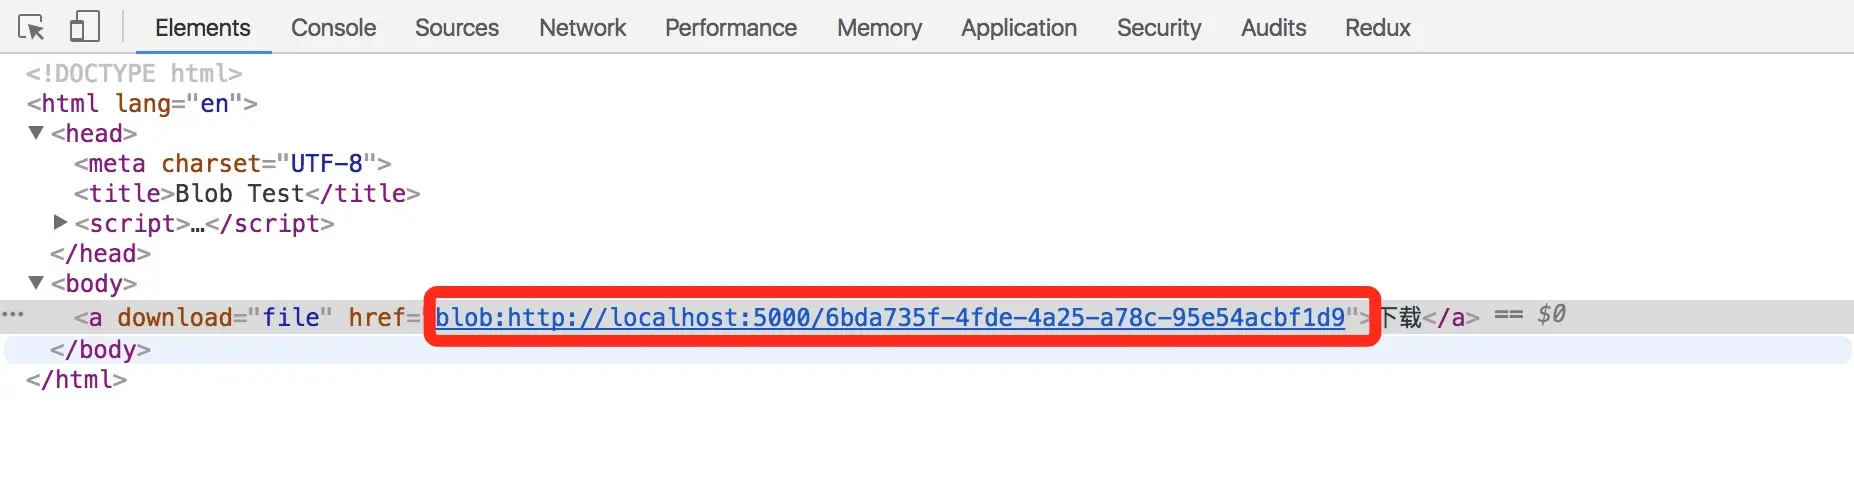Click the three-dots menu beside anchor line
The image size is (1854, 482).
click(13, 315)
